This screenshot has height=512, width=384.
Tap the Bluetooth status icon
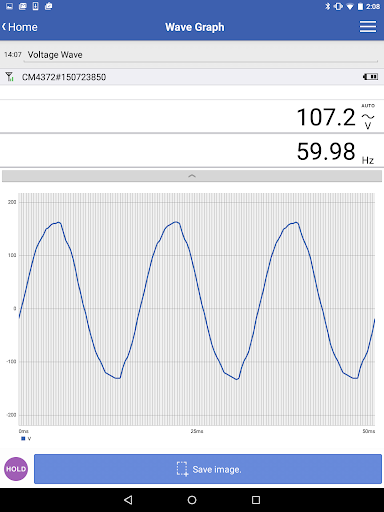[x=327, y=6]
